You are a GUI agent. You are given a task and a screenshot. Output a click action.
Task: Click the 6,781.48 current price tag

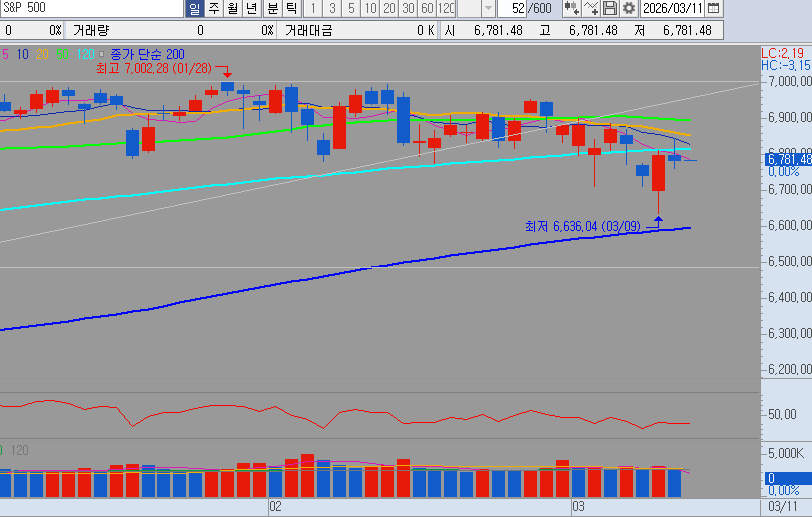pyautogui.click(x=789, y=160)
